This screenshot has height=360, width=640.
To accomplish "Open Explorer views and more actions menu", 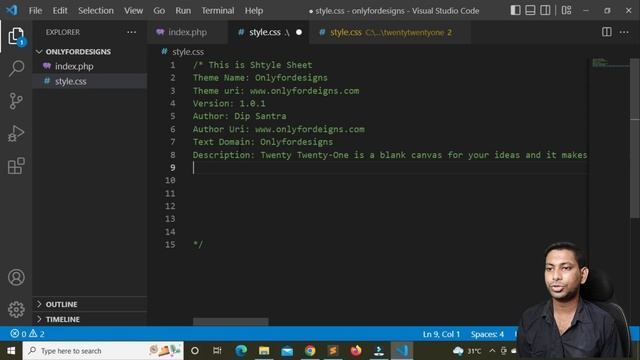I will (131, 32).
